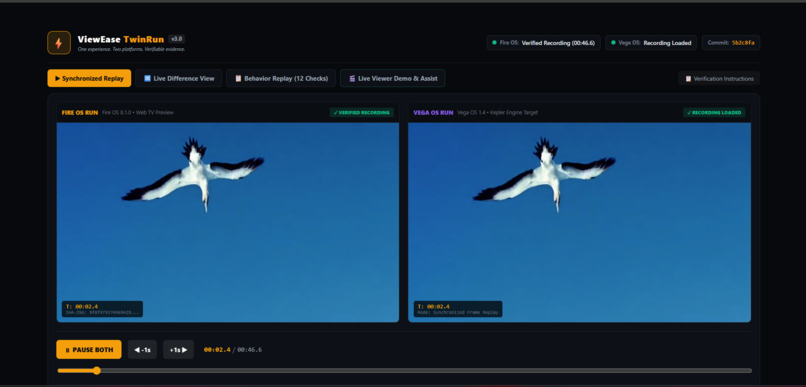Click the Behavior Replay clipboard icon
806x387 pixels.
click(238, 79)
